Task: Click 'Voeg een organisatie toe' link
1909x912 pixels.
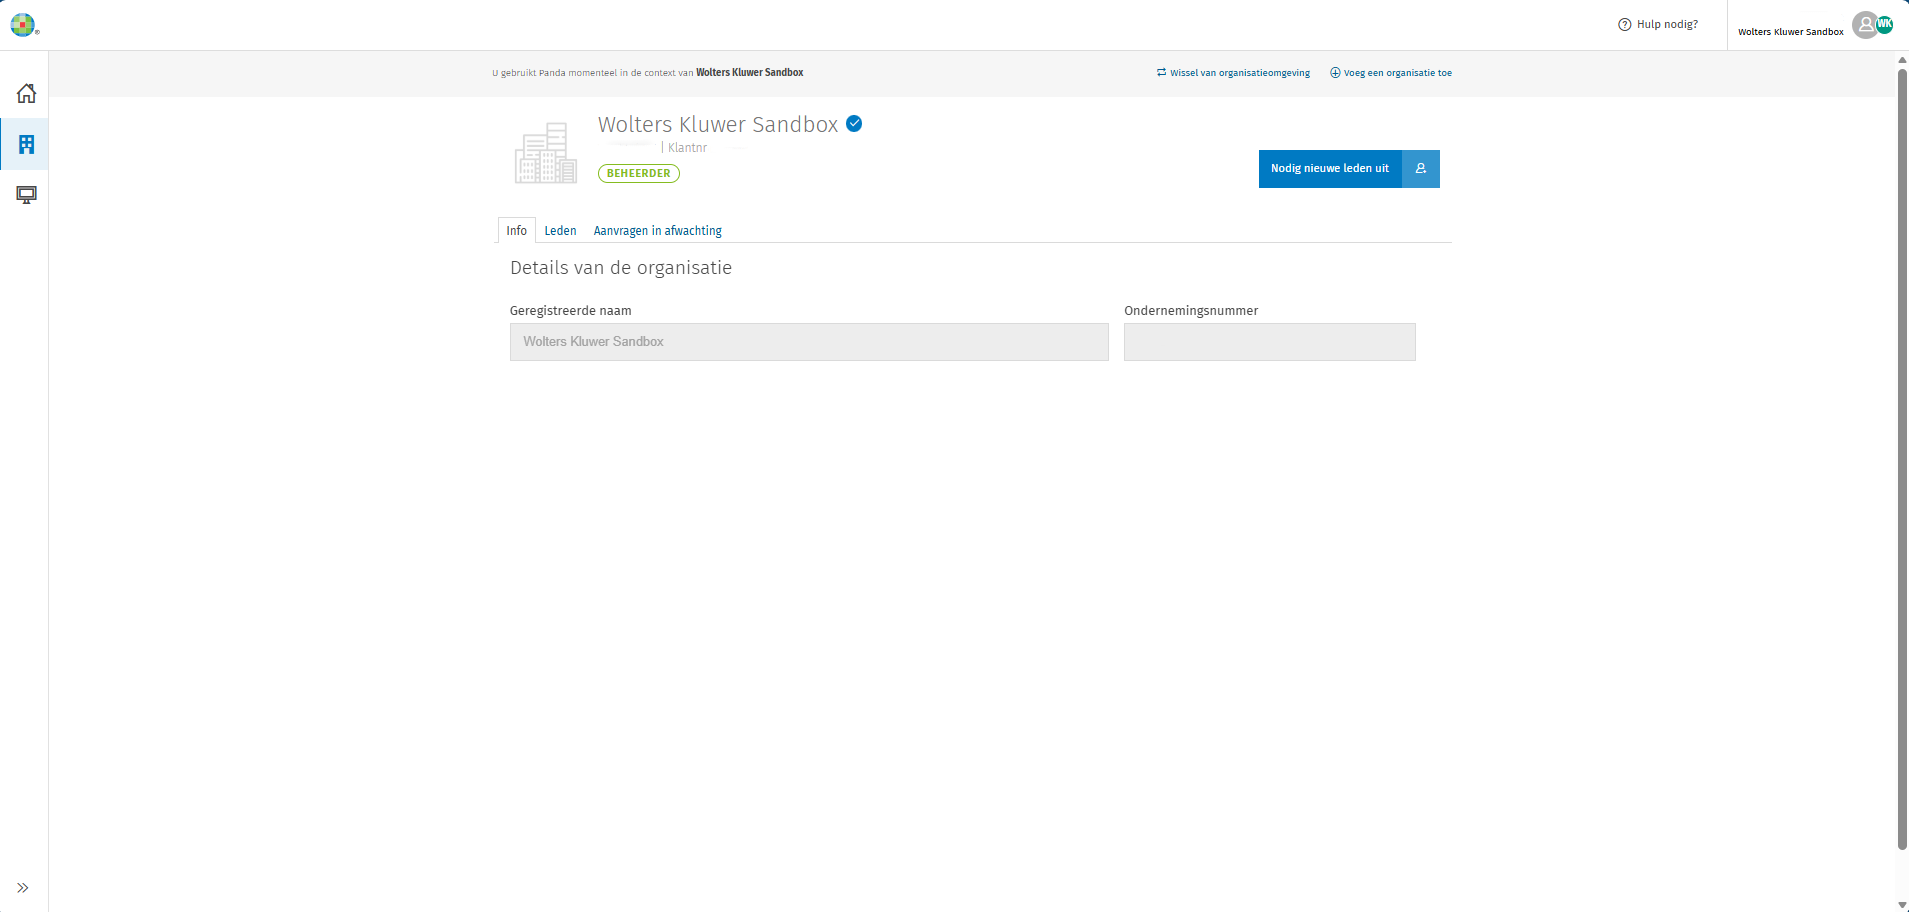Action: (x=1391, y=73)
